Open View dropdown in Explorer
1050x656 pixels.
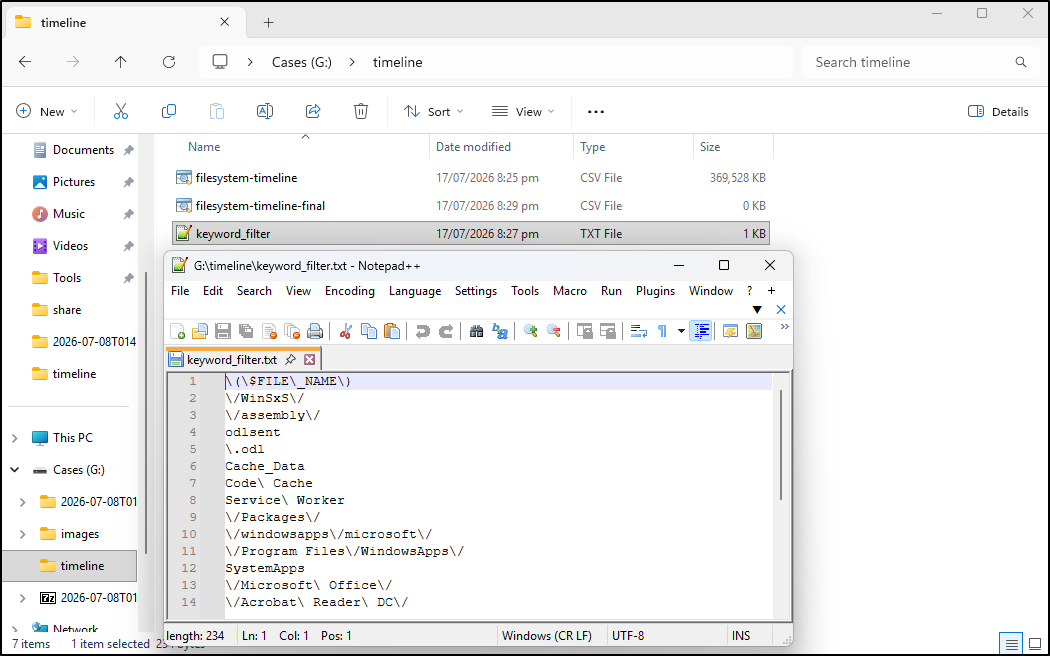coord(523,111)
